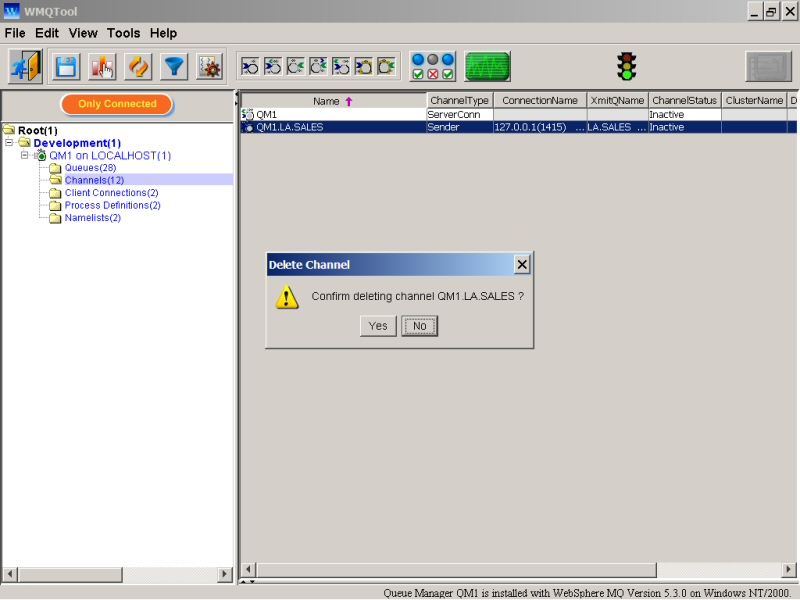This screenshot has width=800, height=600.
Task: Collapse the Development tree node
Action: coord(9,143)
